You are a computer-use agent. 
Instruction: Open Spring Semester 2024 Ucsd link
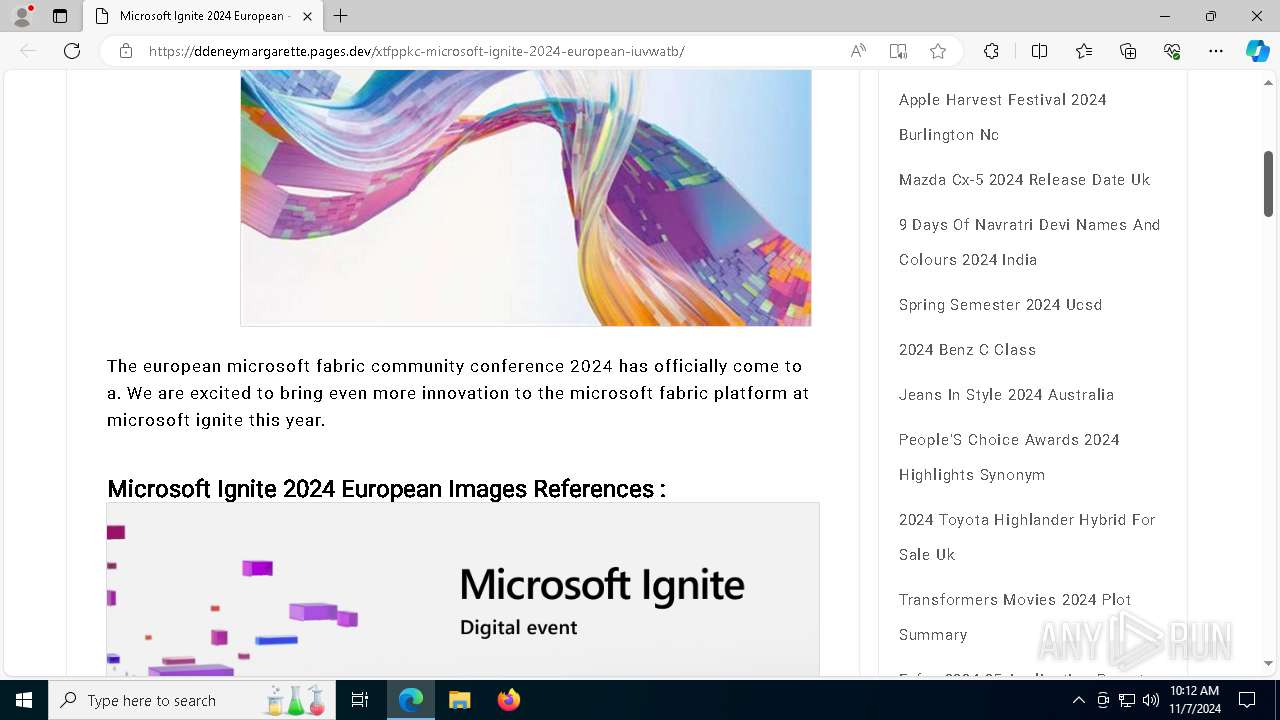click(x=1000, y=305)
